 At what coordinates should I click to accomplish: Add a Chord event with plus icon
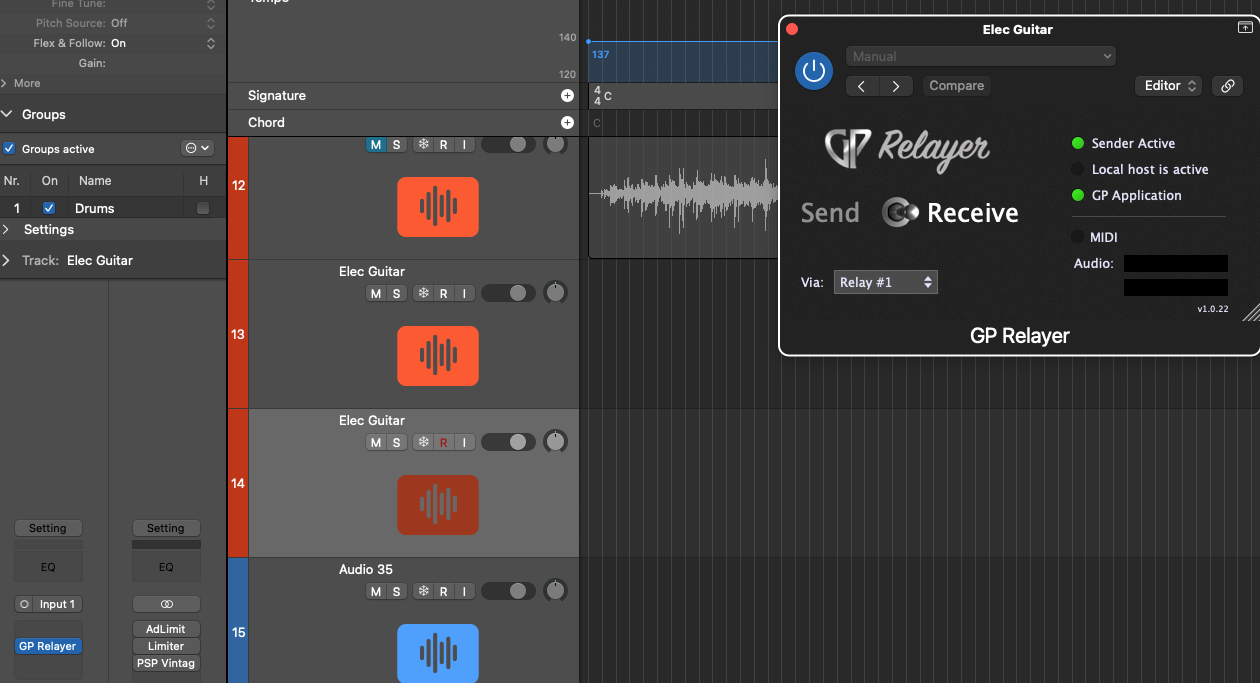point(567,123)
